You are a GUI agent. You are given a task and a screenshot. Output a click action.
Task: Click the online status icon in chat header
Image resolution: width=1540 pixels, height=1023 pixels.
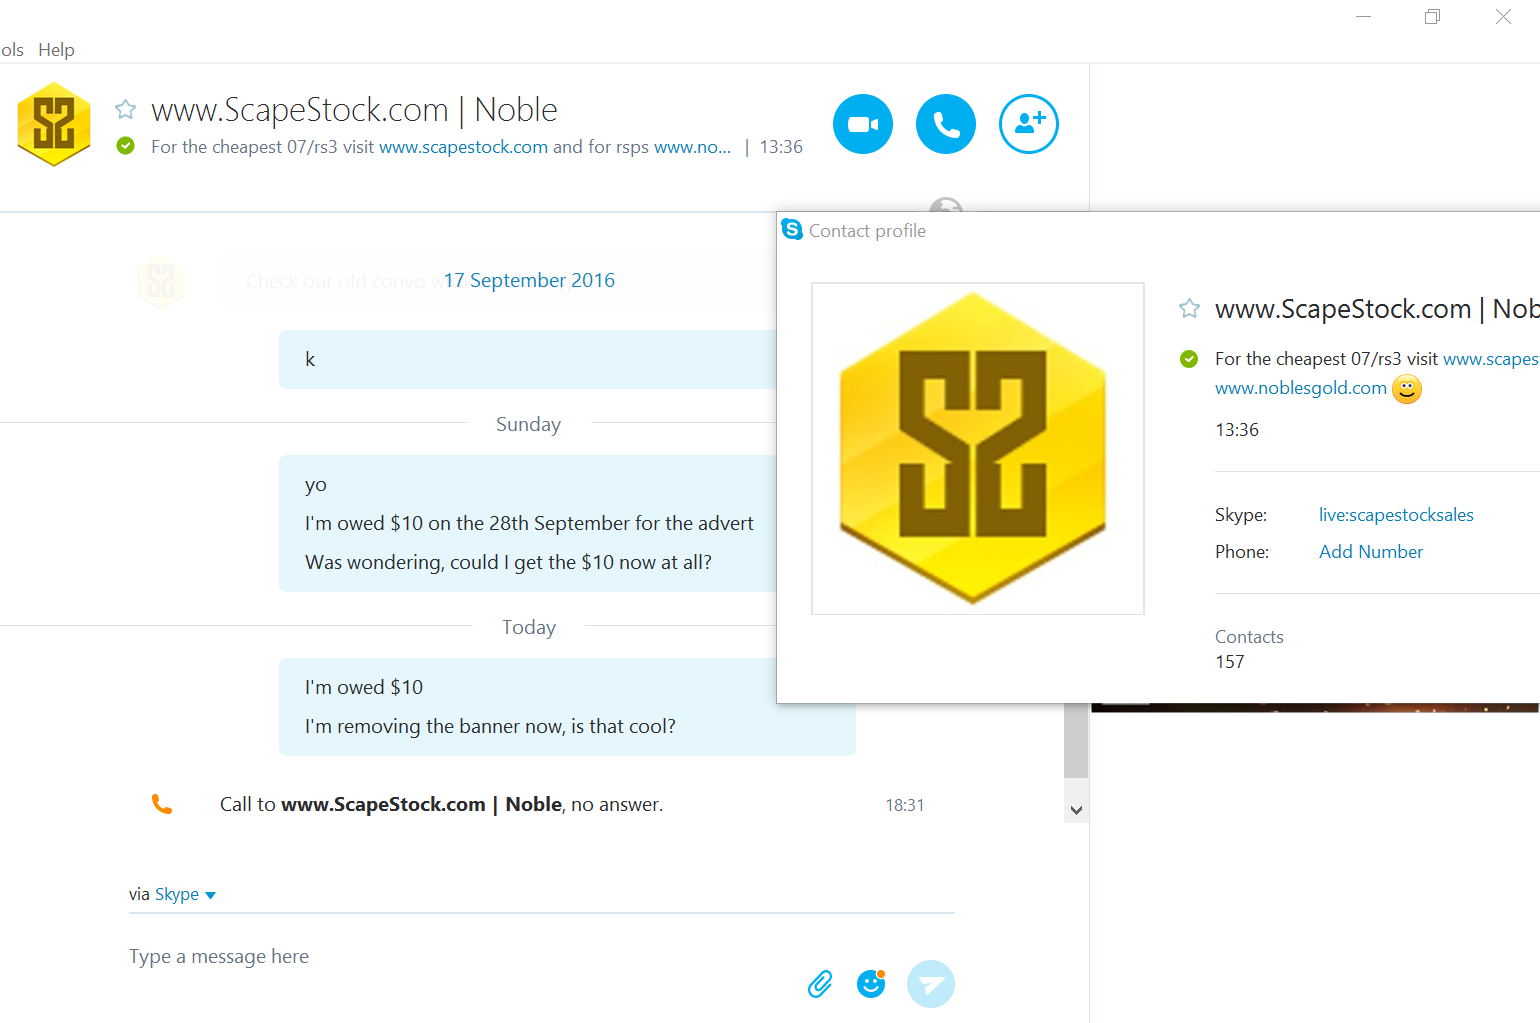pos(125,146)
